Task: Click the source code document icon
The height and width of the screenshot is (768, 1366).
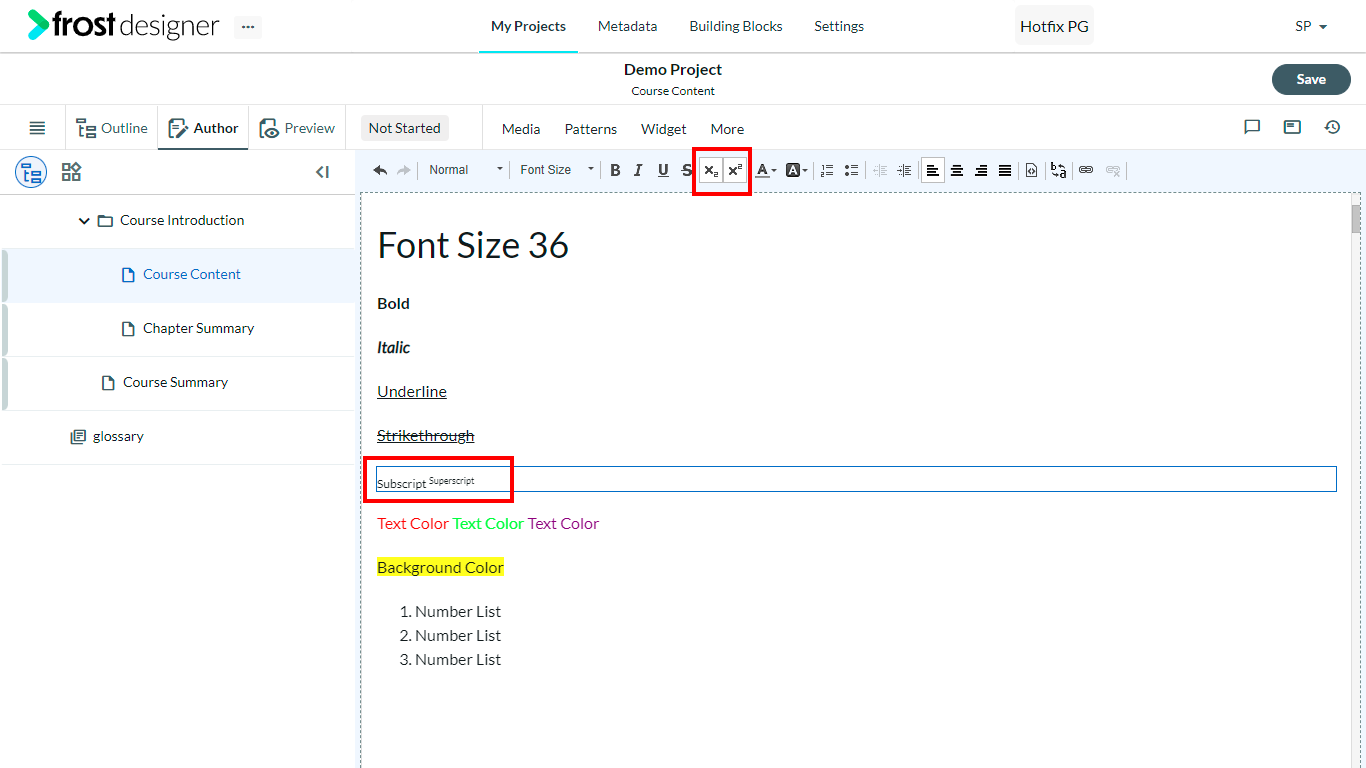Action: (x=1031, y=170)
